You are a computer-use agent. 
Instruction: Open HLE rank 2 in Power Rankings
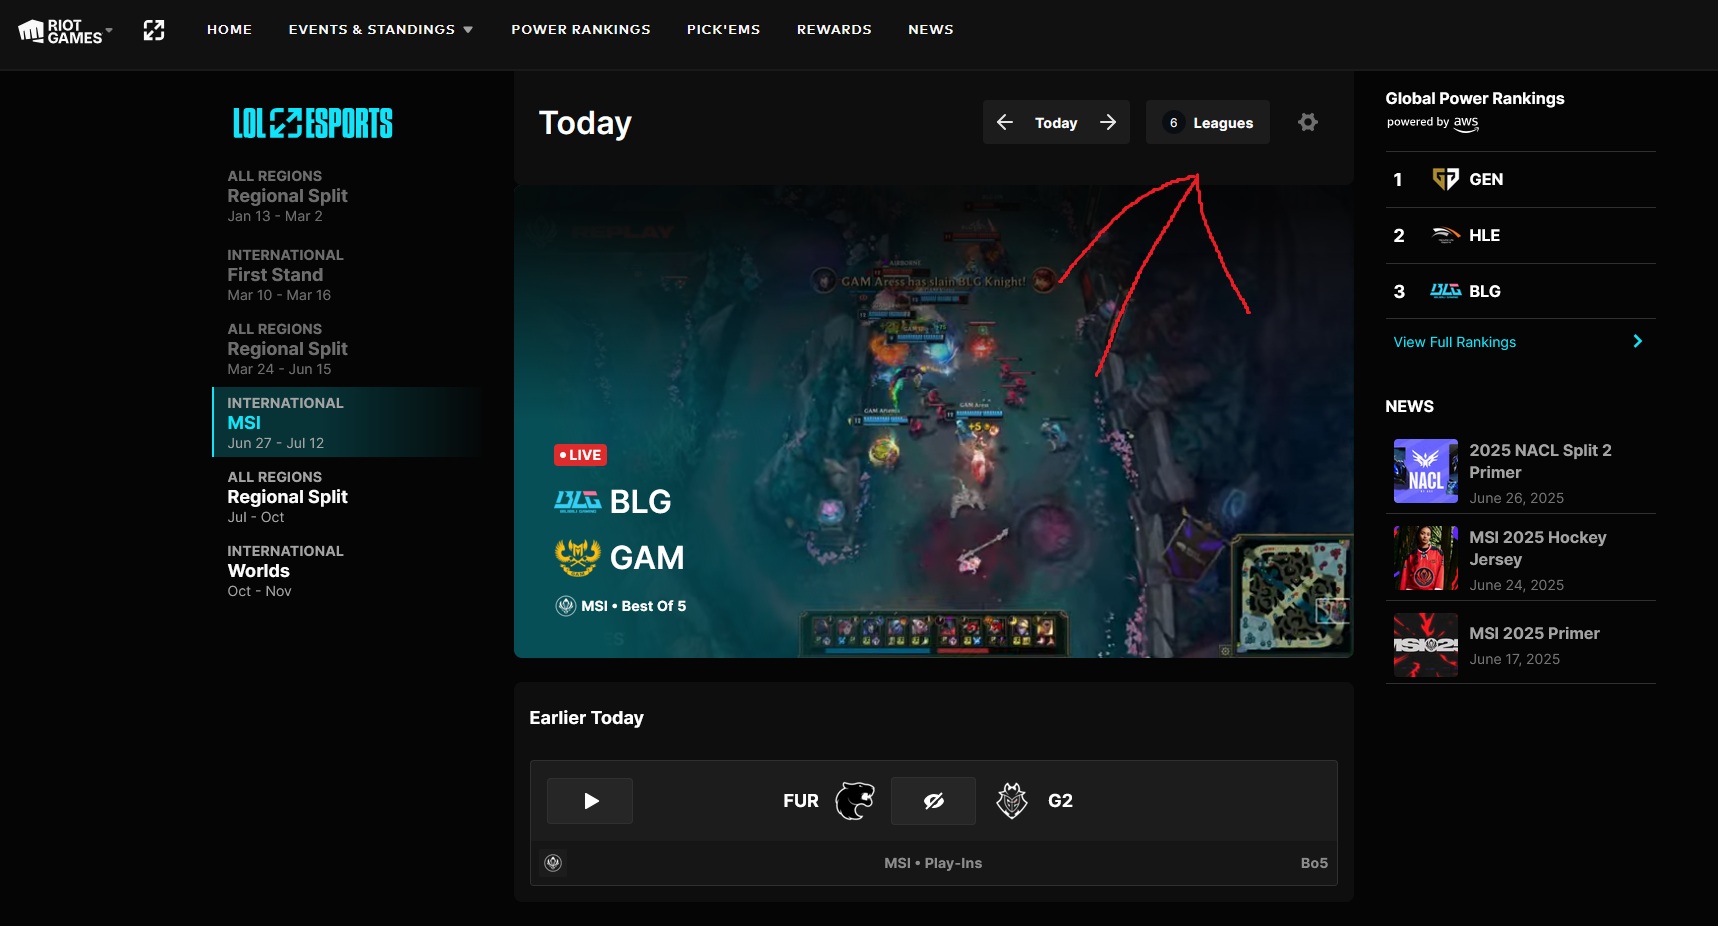(x=1520, y=236)
